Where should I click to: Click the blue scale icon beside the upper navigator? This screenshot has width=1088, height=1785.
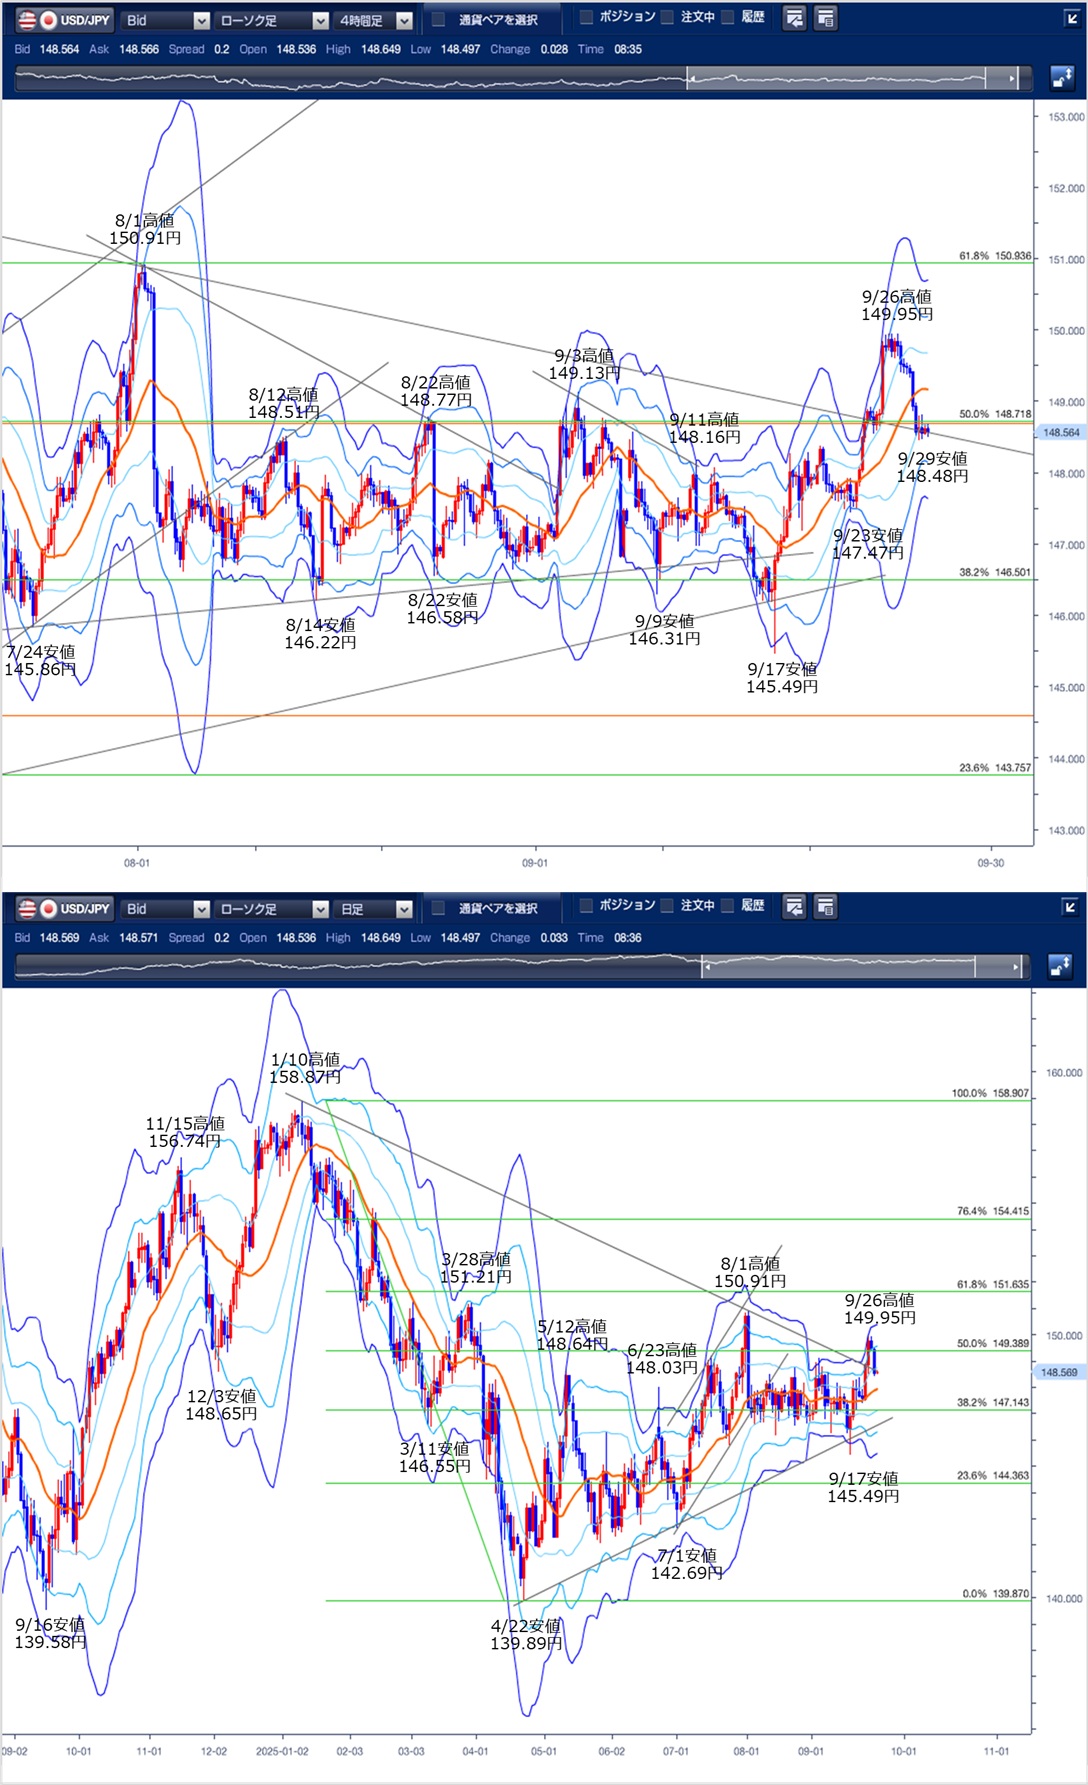[x=1061, y=78]
